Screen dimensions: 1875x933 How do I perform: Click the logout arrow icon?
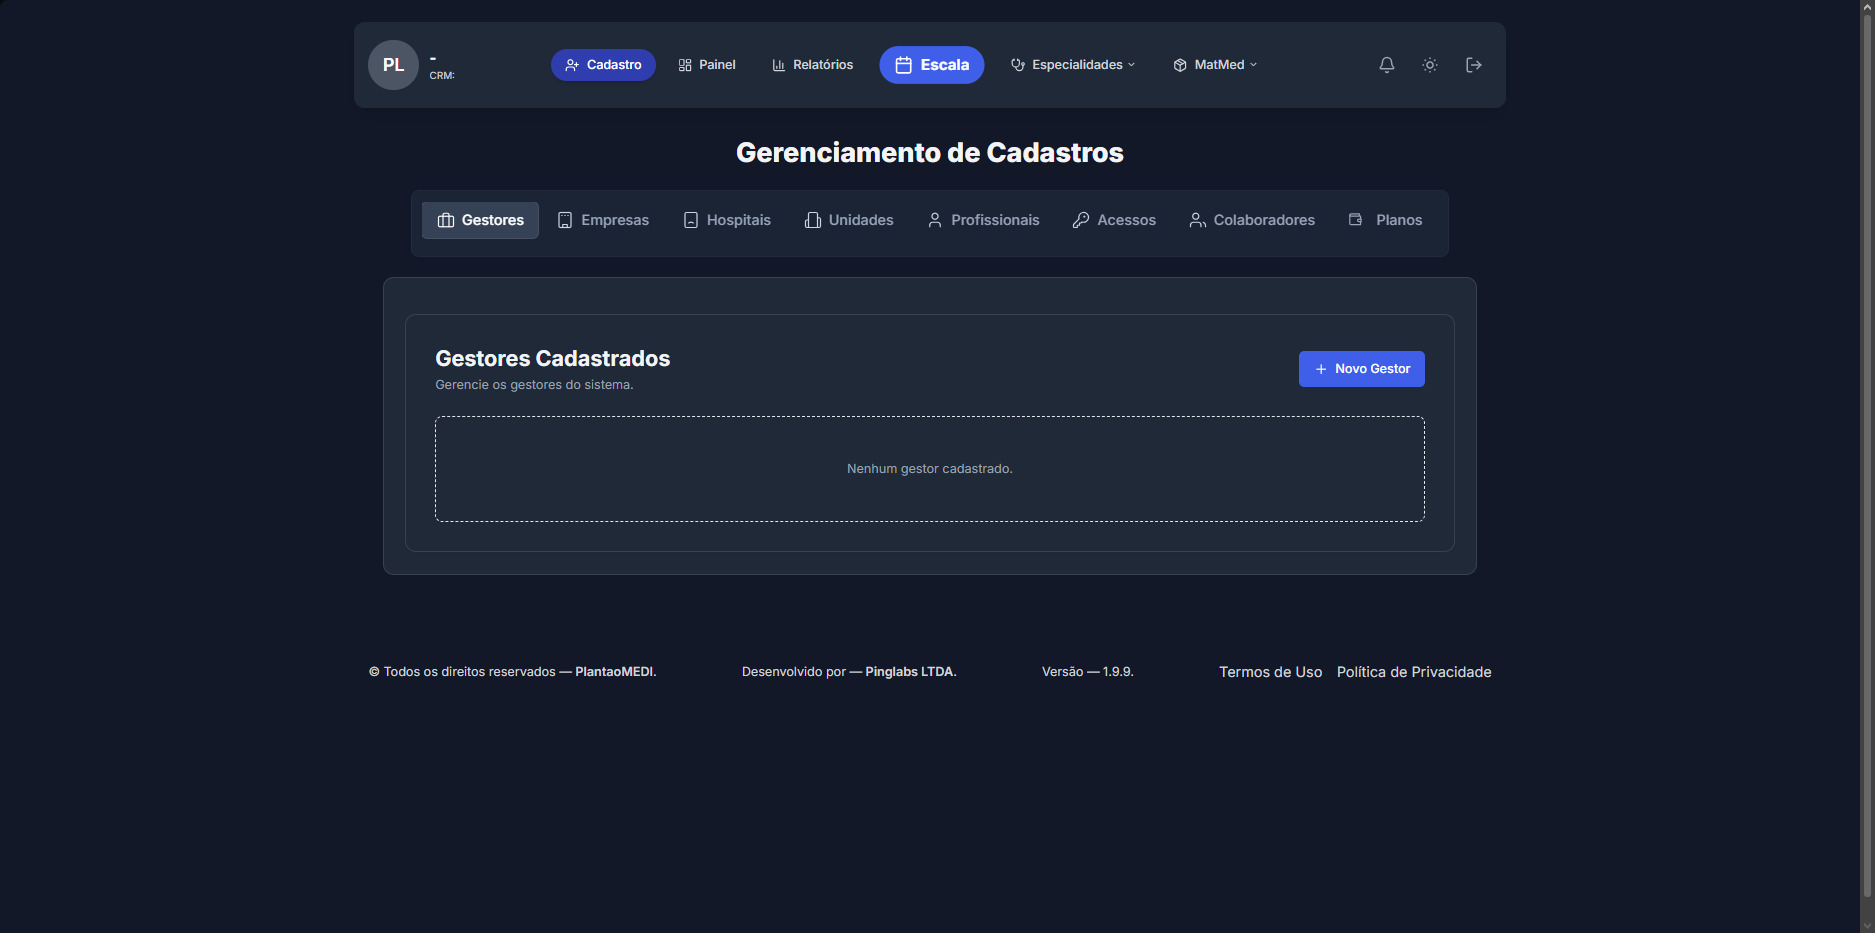click(1473, 65)
